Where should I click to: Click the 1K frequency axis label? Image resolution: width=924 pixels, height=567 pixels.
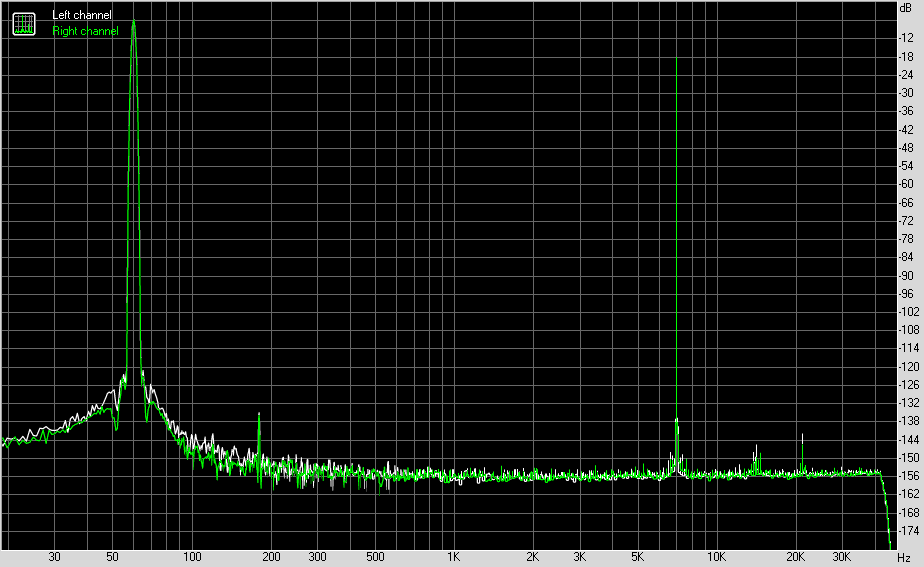453,556
